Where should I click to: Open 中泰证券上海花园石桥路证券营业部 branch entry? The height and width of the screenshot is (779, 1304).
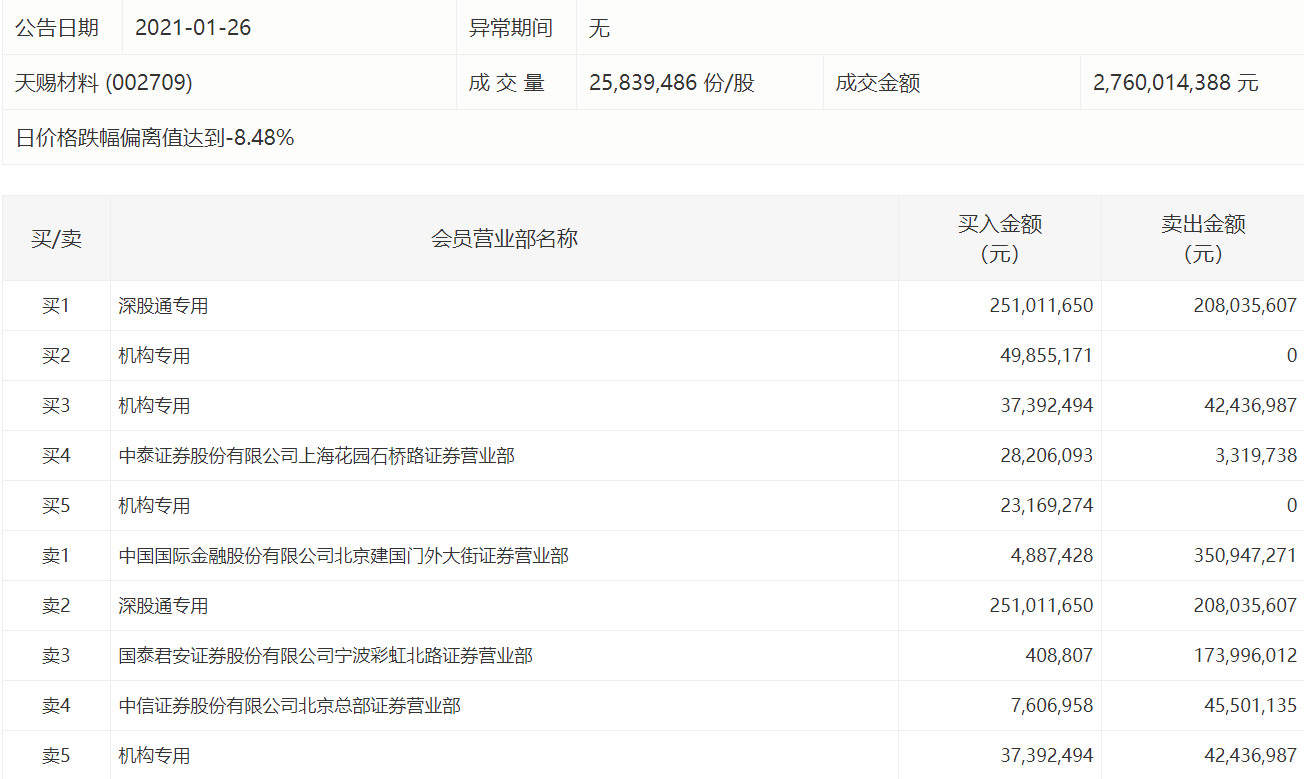click(316, 456)
